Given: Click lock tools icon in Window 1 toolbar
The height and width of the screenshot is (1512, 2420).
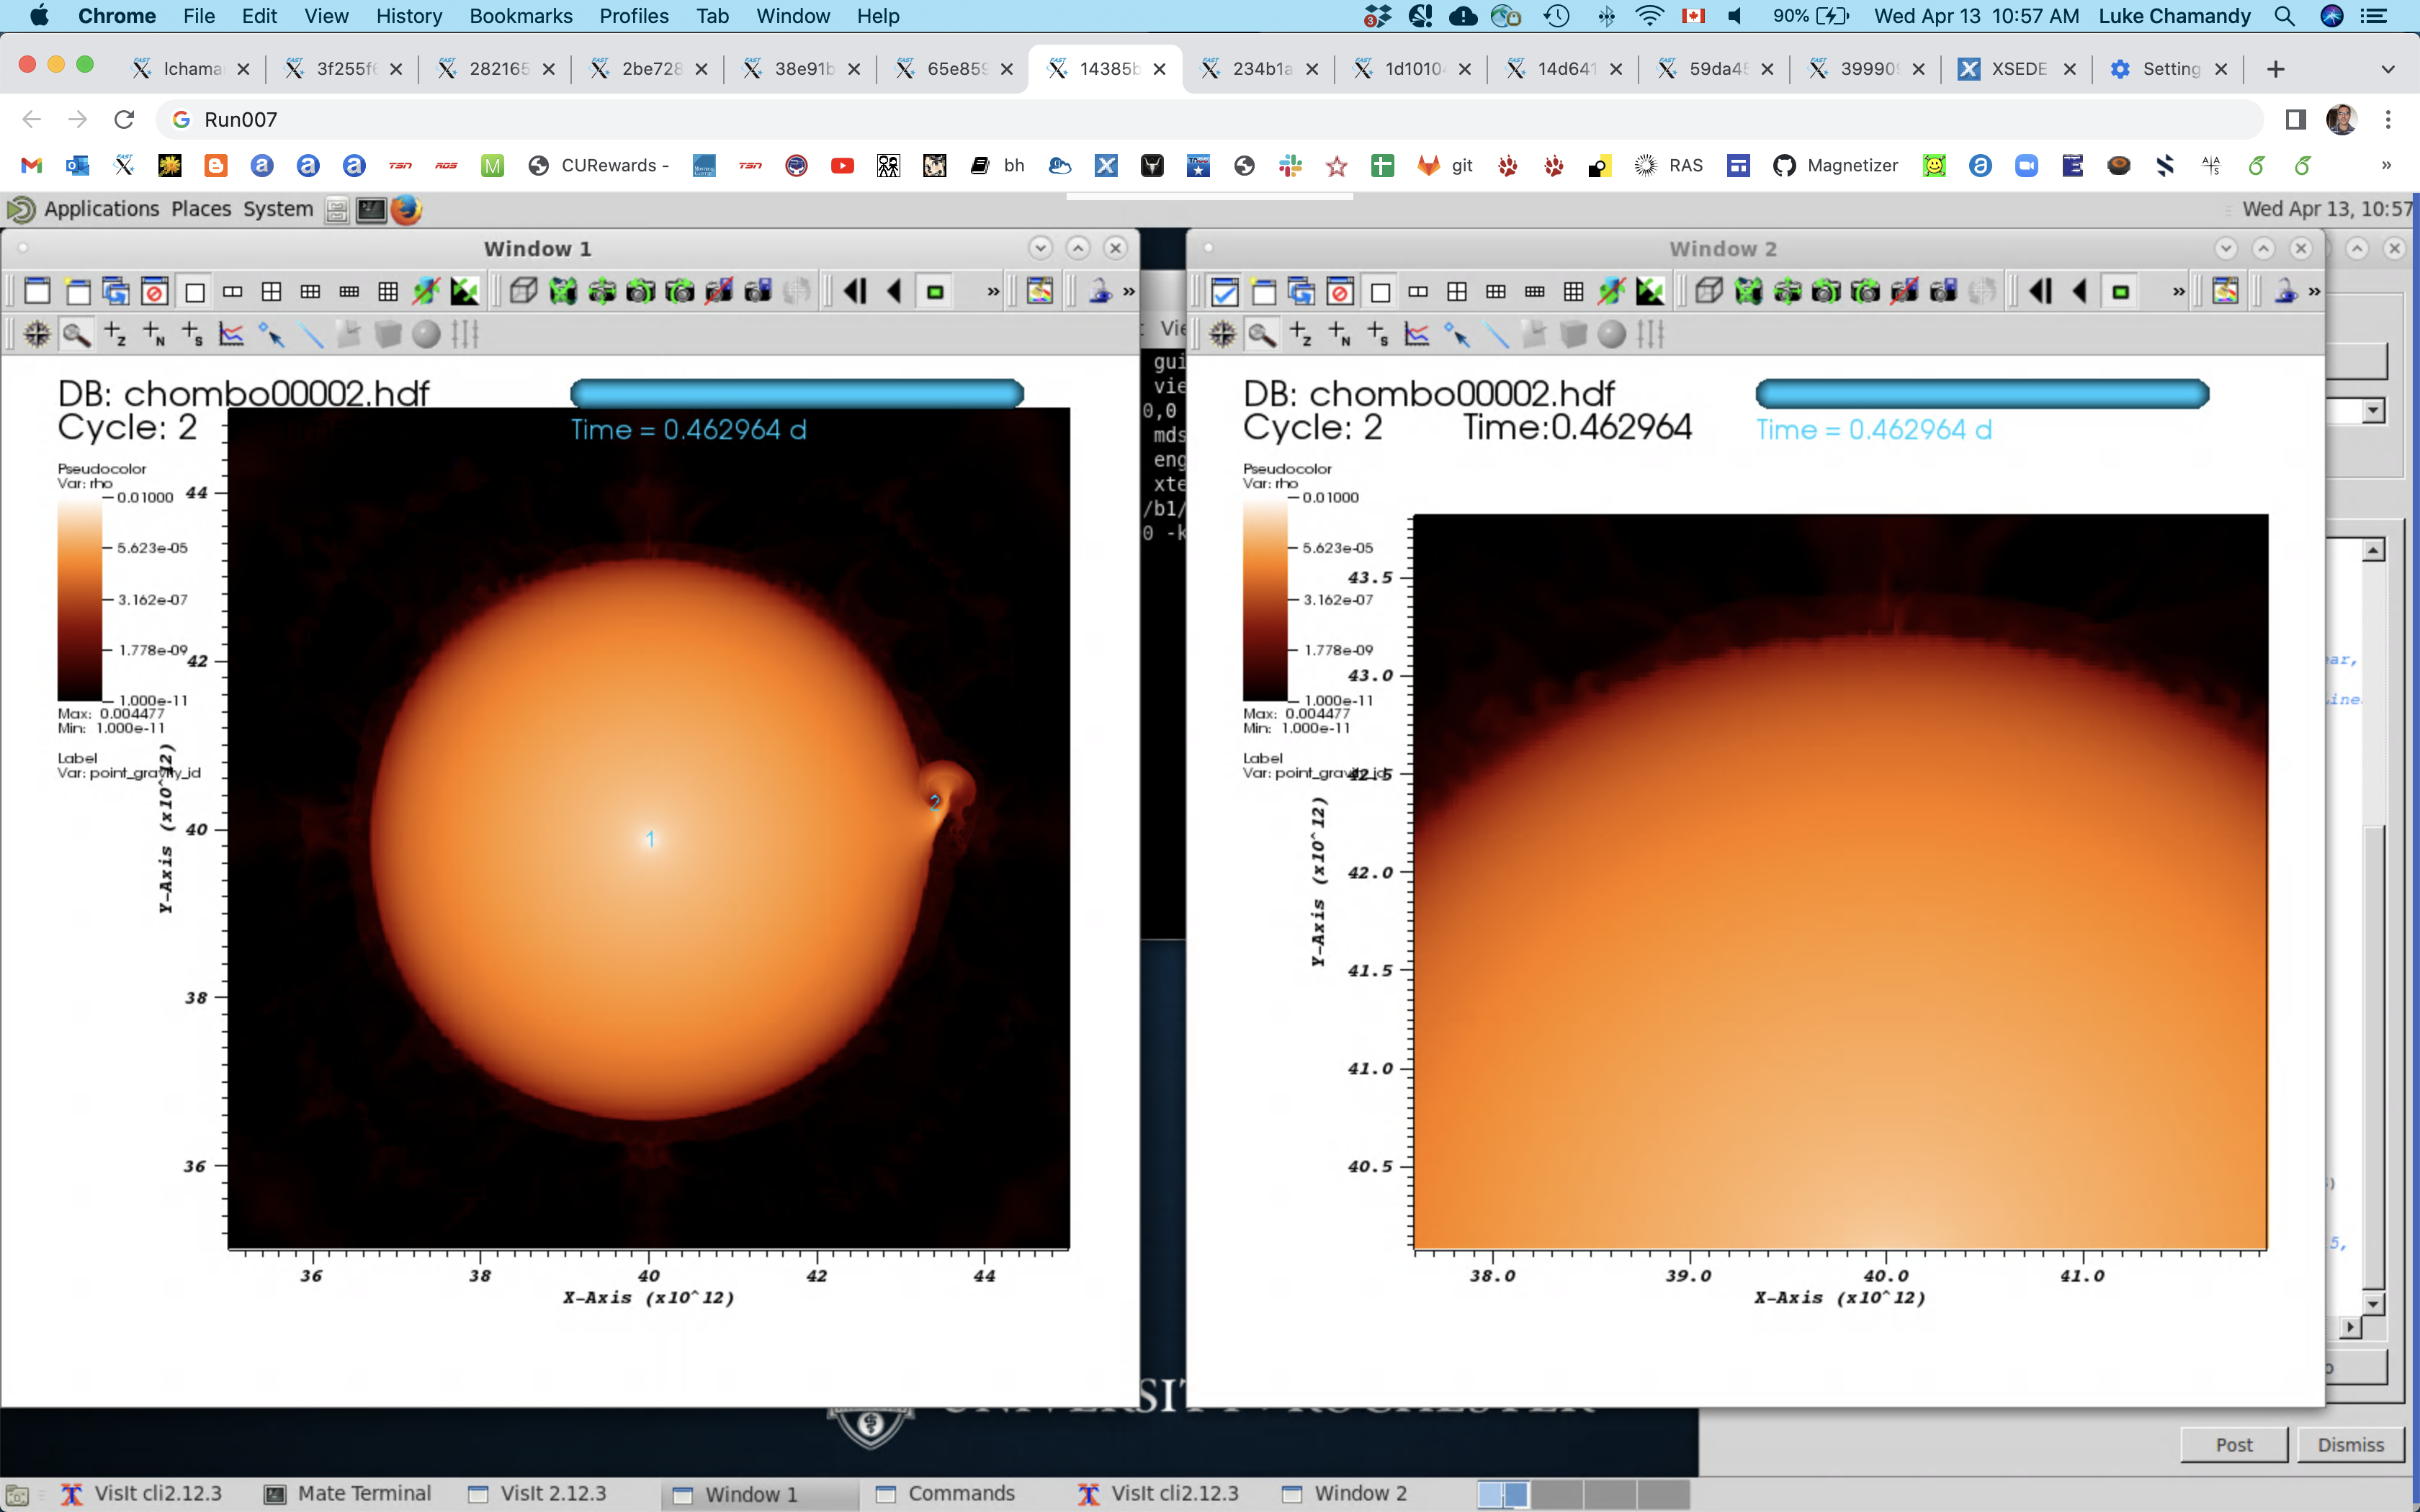Looking at the screenshot, I should [x=1100, y=291].
